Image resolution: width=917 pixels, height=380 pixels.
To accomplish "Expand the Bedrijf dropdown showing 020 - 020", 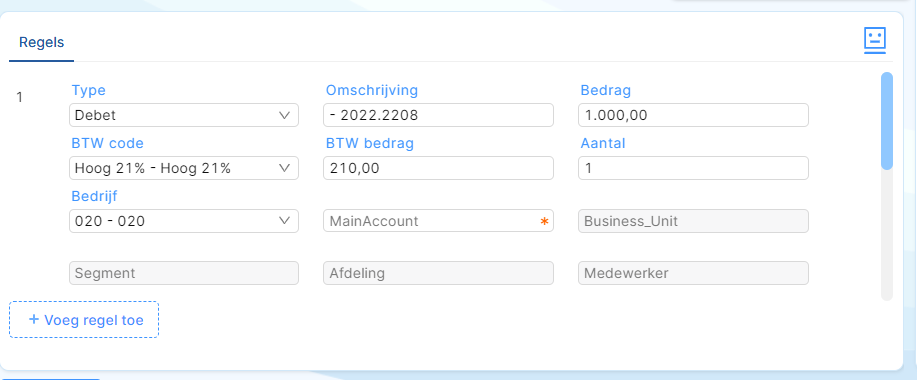I will tap(184, 221).
